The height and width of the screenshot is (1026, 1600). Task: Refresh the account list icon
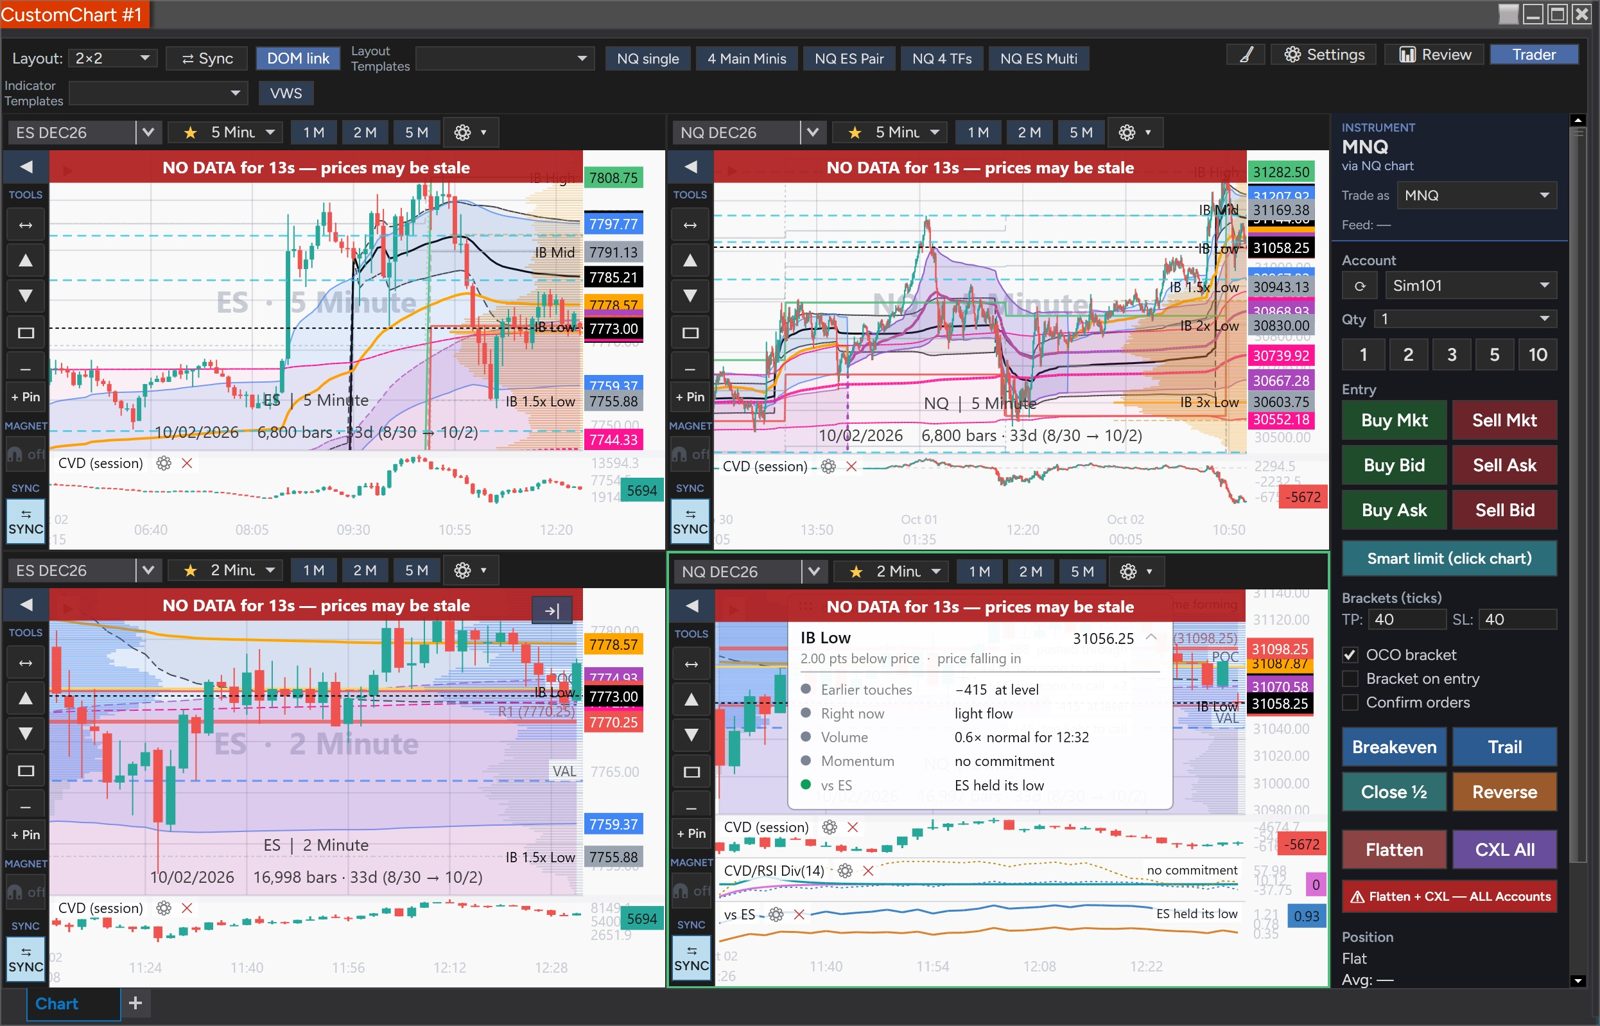coord(1360,286)
